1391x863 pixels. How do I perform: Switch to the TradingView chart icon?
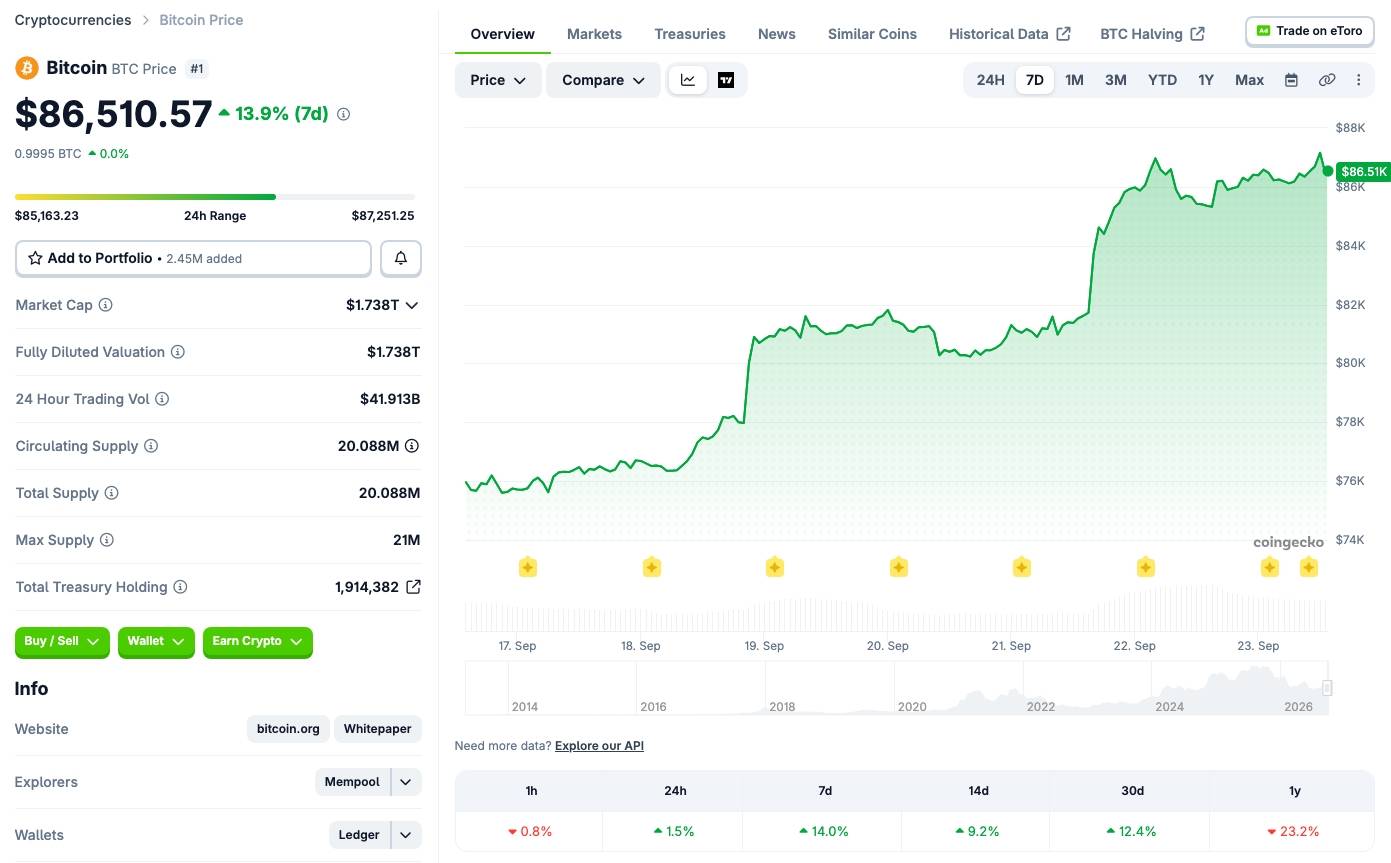pyautogui.click(x=726, y=80)
